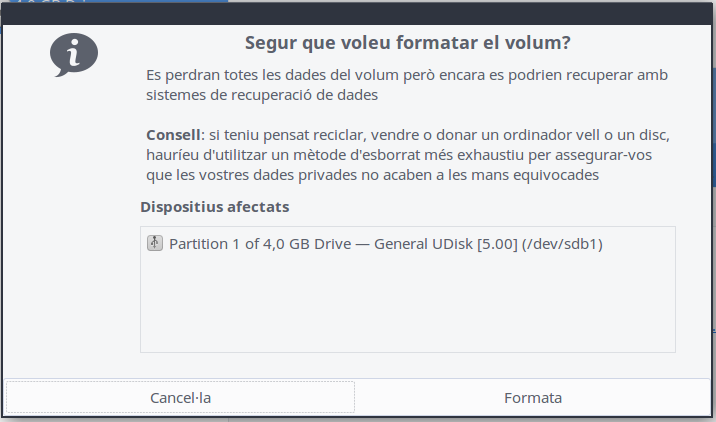Click the 'sistemes de recuperació de dades' line
The image size is (716, 422).
pyautogui.click(x=262, y=97)
